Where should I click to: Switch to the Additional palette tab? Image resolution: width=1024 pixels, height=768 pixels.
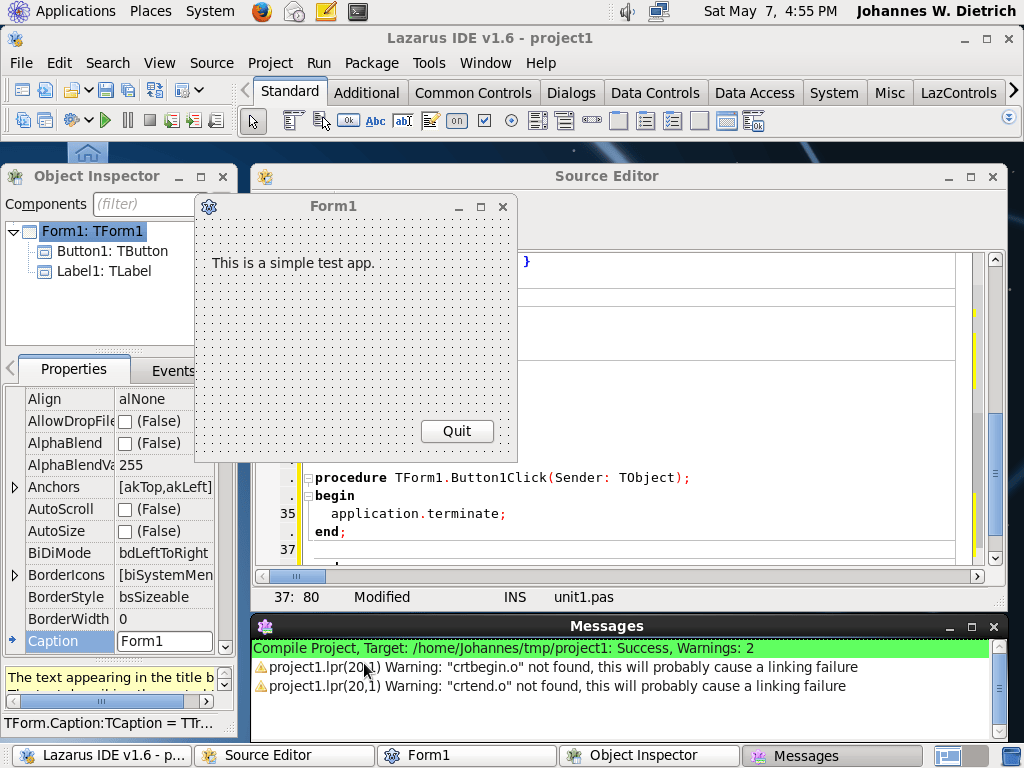click(366, 93)
